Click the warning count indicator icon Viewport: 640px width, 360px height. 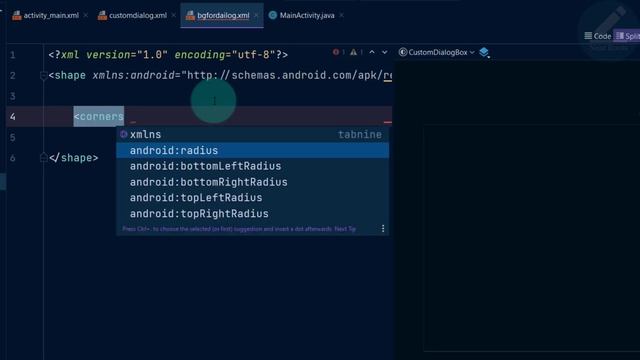tap(353, 52)
